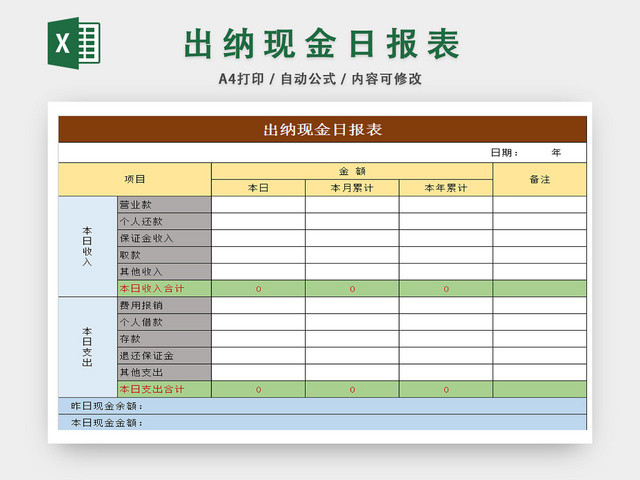
Task: Click the 本日现金金额 row
Action: (322, 422)
